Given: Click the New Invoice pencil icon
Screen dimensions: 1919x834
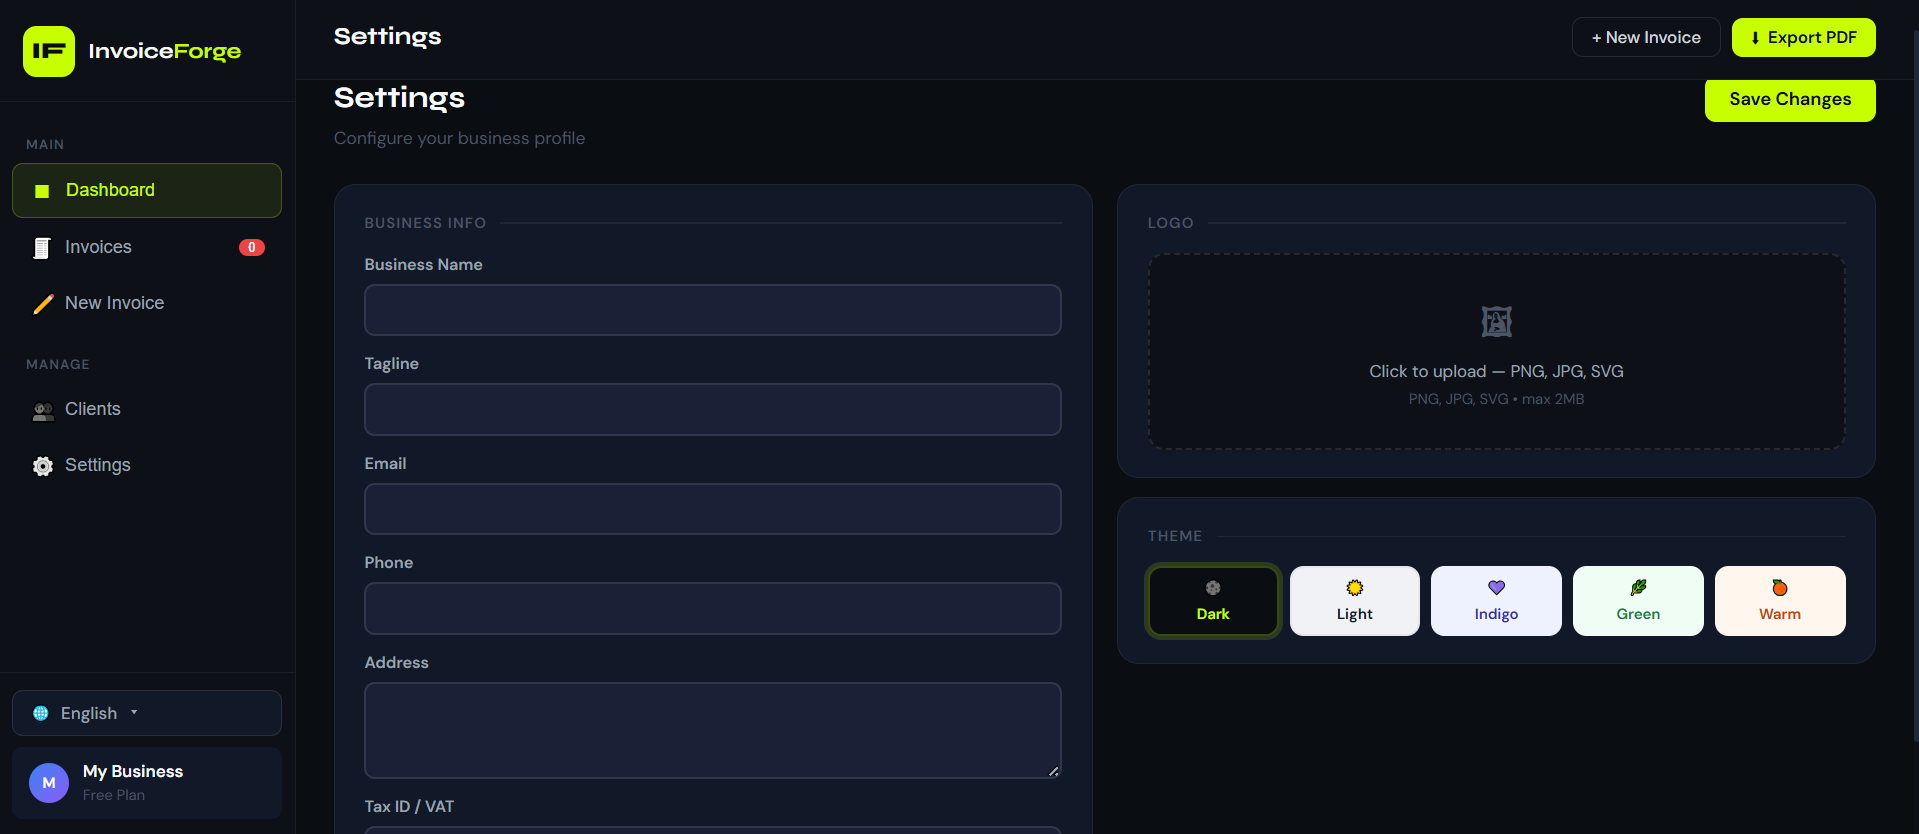Looking at the screenshot, I should coord(43,304).
